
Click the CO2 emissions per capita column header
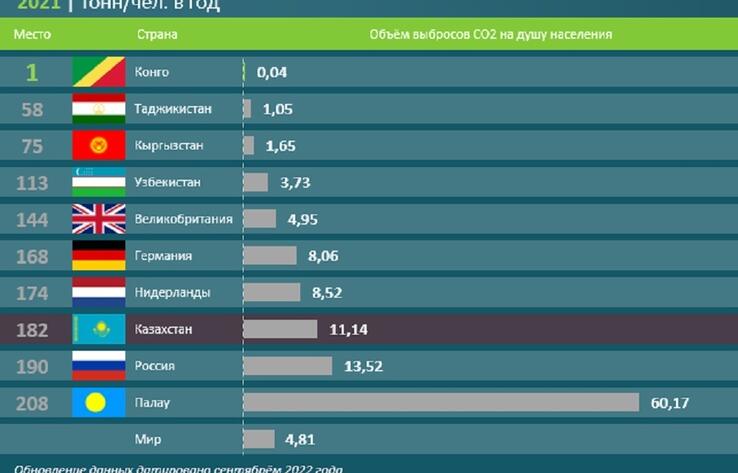pyautogui.click(x=490, y=35)
